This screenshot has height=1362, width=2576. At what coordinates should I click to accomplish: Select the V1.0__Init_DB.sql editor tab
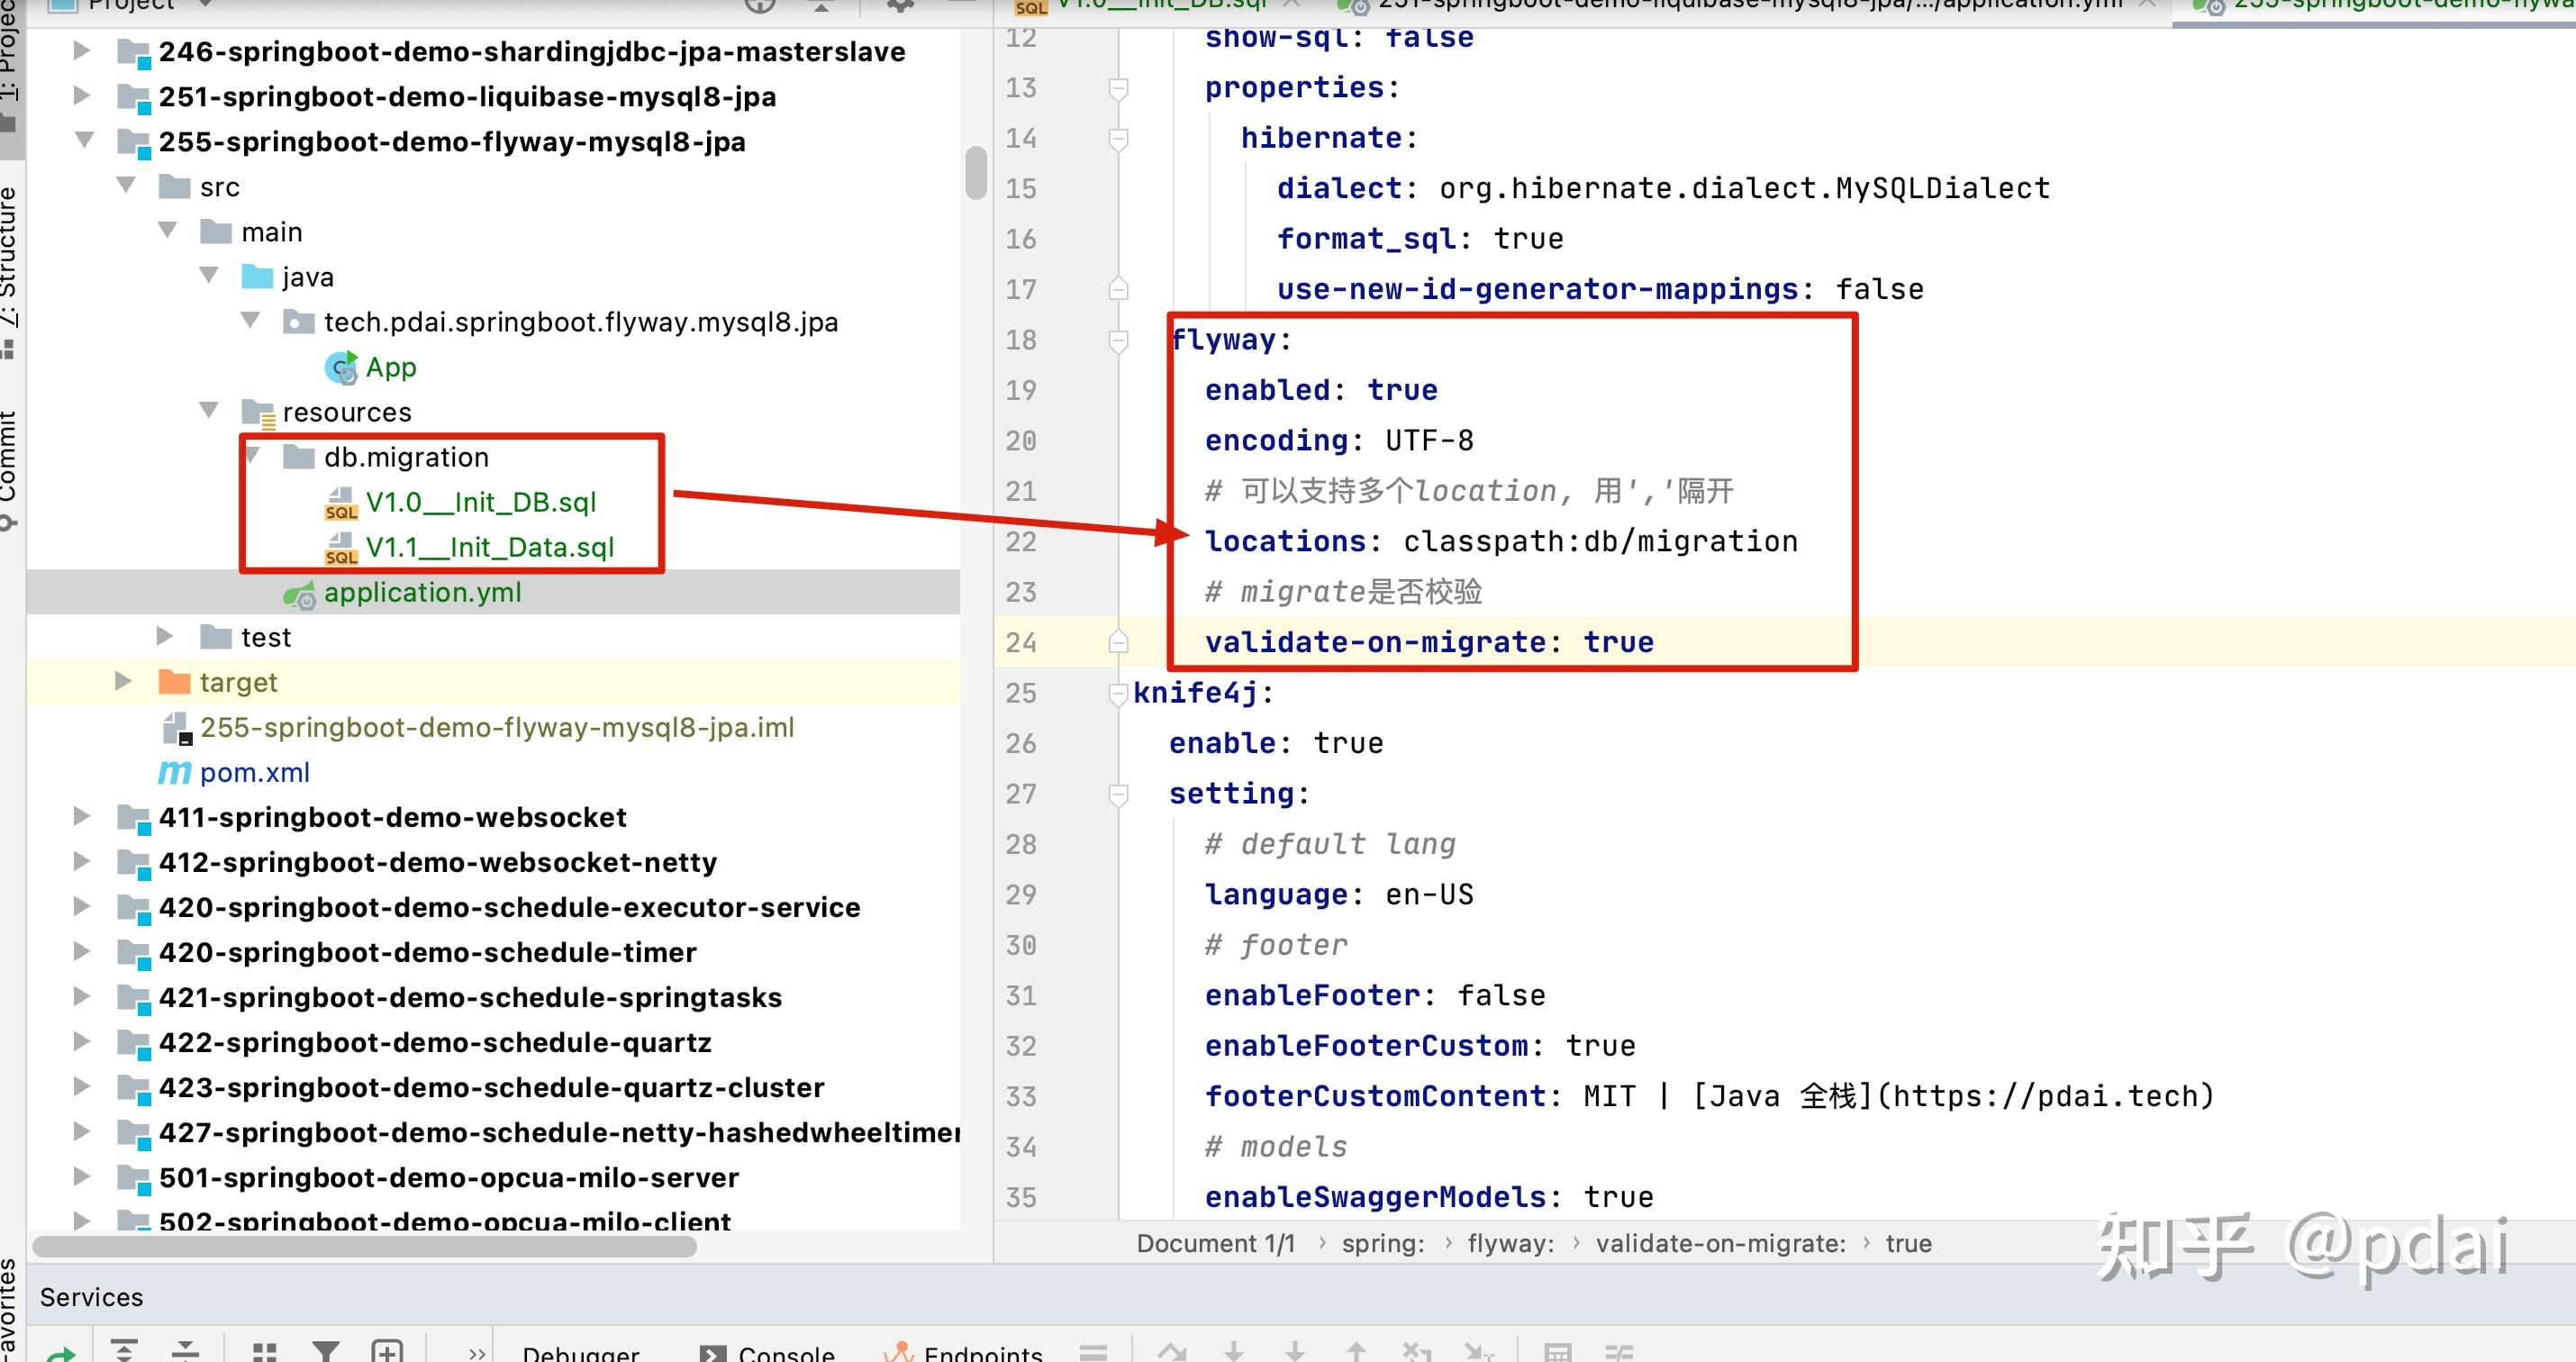pos(1160,5)
